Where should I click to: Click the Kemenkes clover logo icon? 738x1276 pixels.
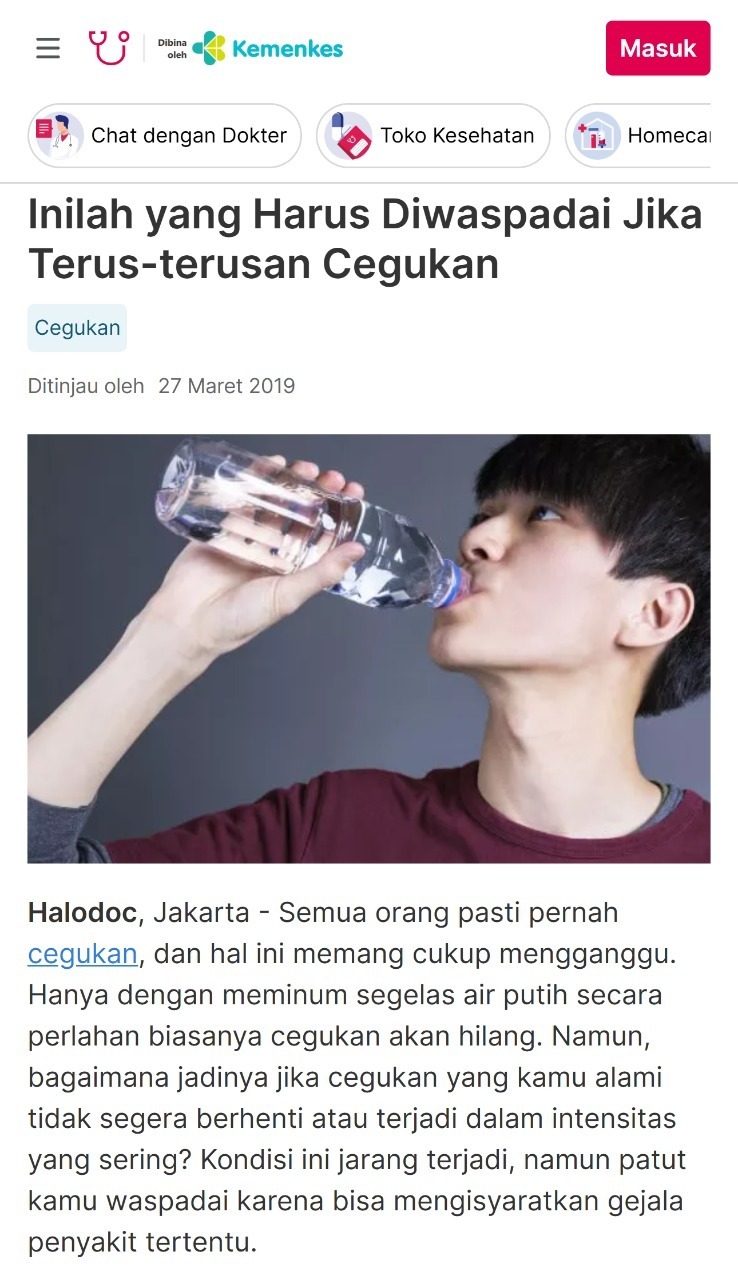pos(209,48)
